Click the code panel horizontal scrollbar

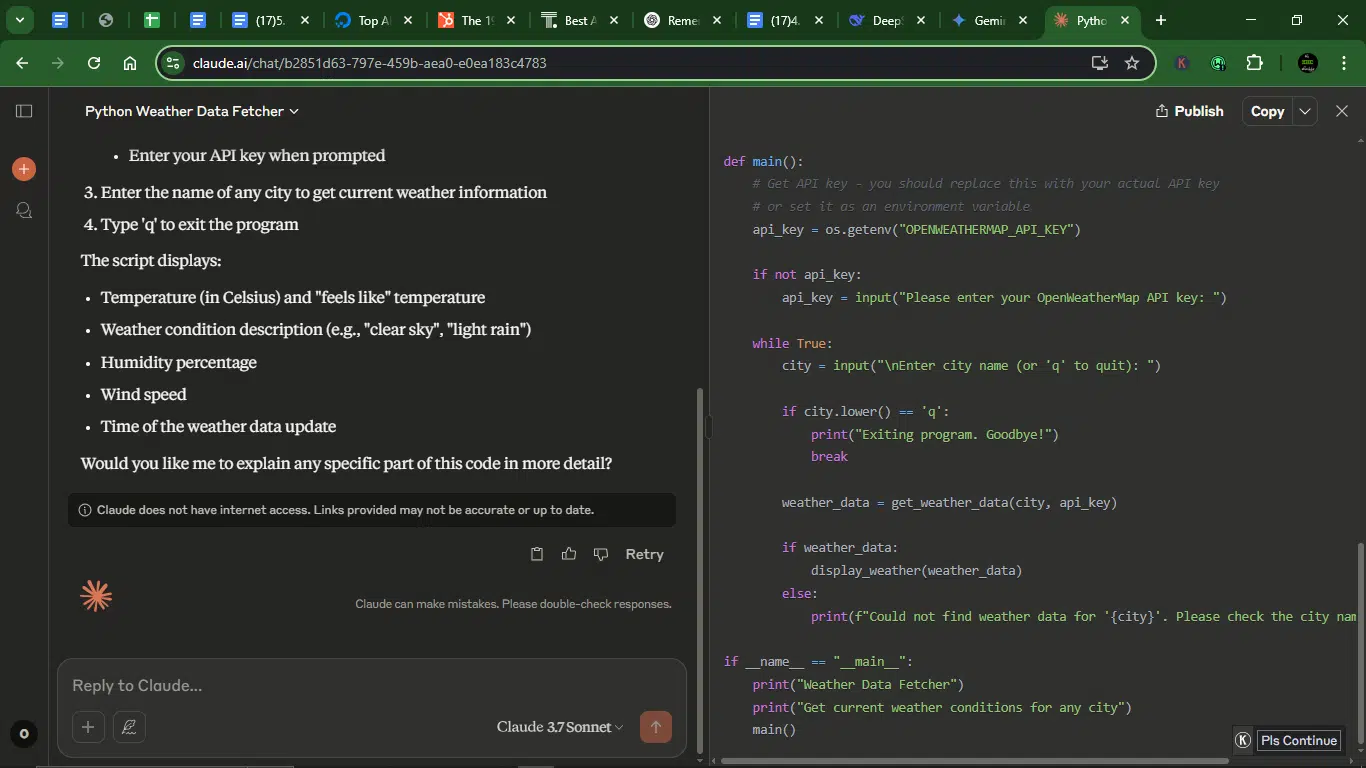click(975, 761)
